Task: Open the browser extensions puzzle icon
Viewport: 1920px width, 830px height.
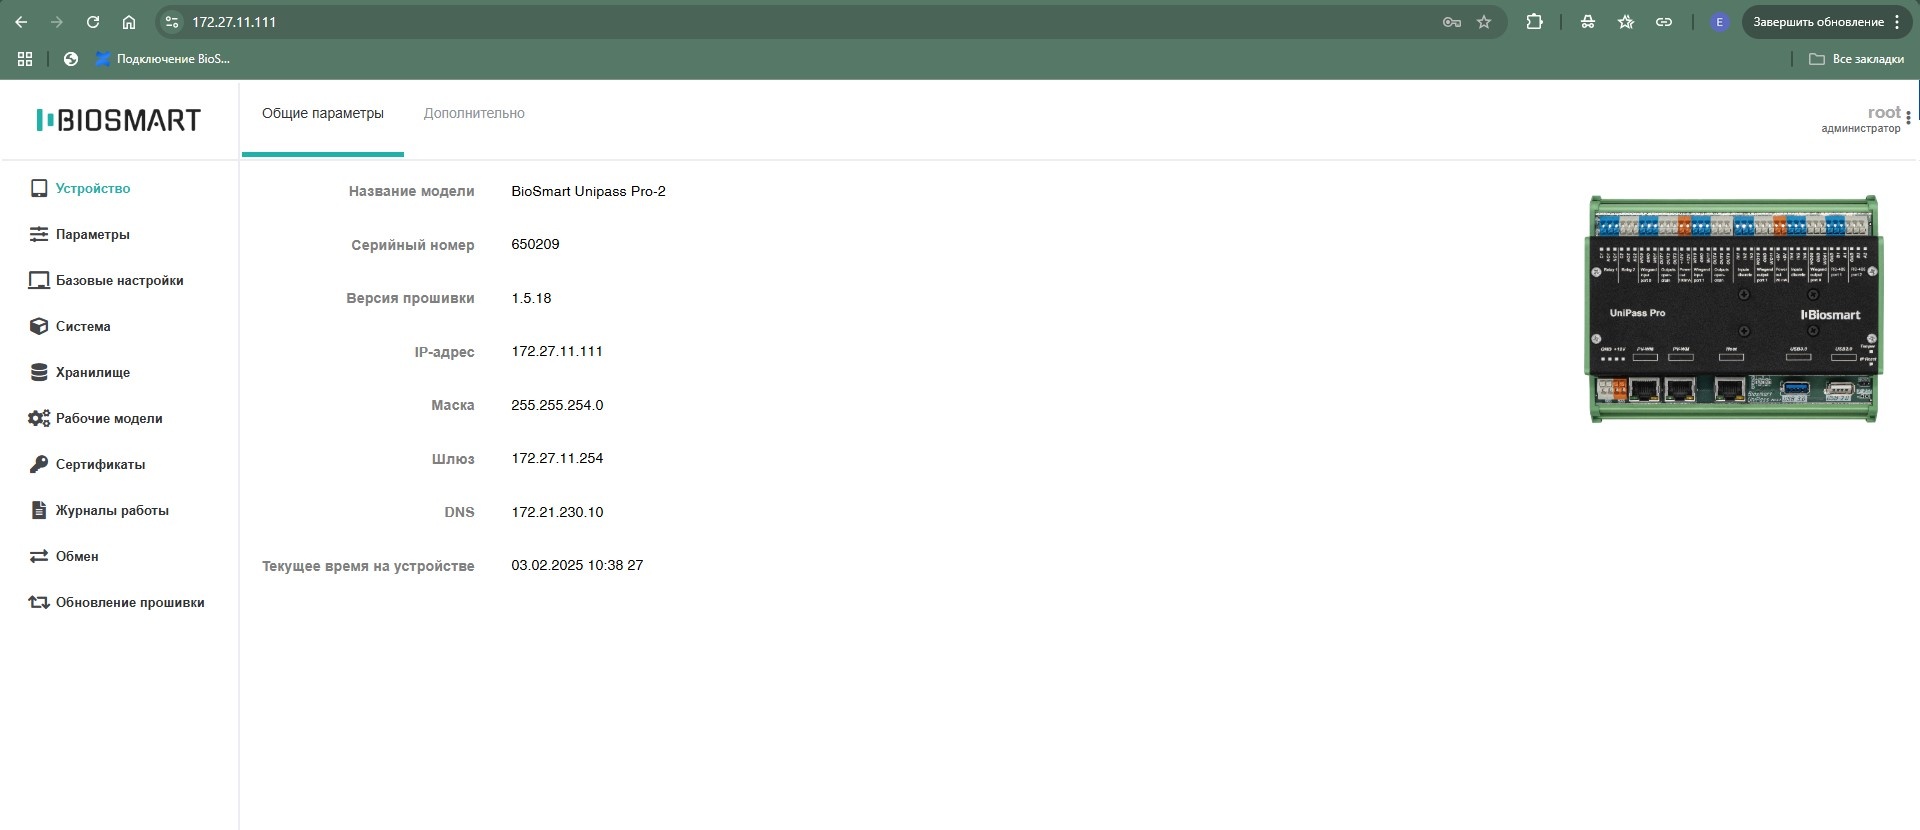Action: coord(1534,22)
